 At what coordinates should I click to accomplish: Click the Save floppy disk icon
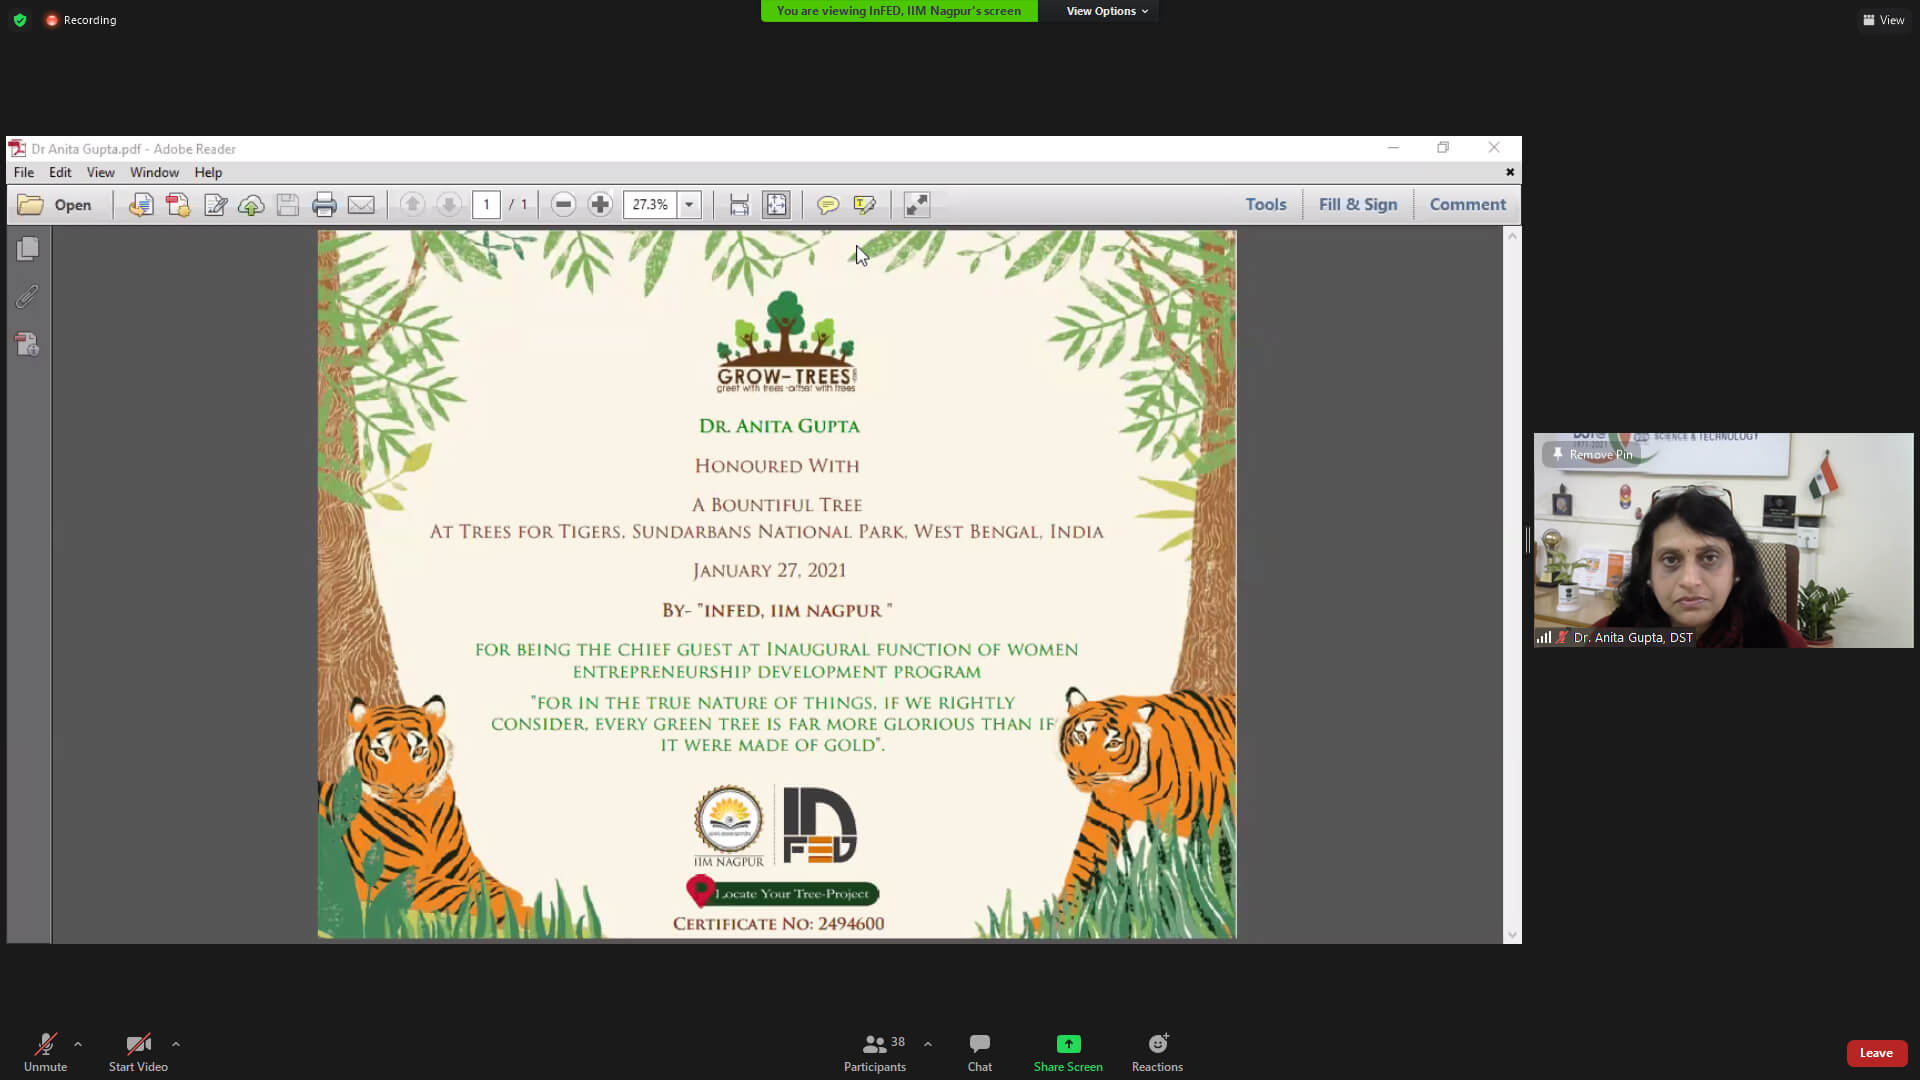(x=288, y=205)
